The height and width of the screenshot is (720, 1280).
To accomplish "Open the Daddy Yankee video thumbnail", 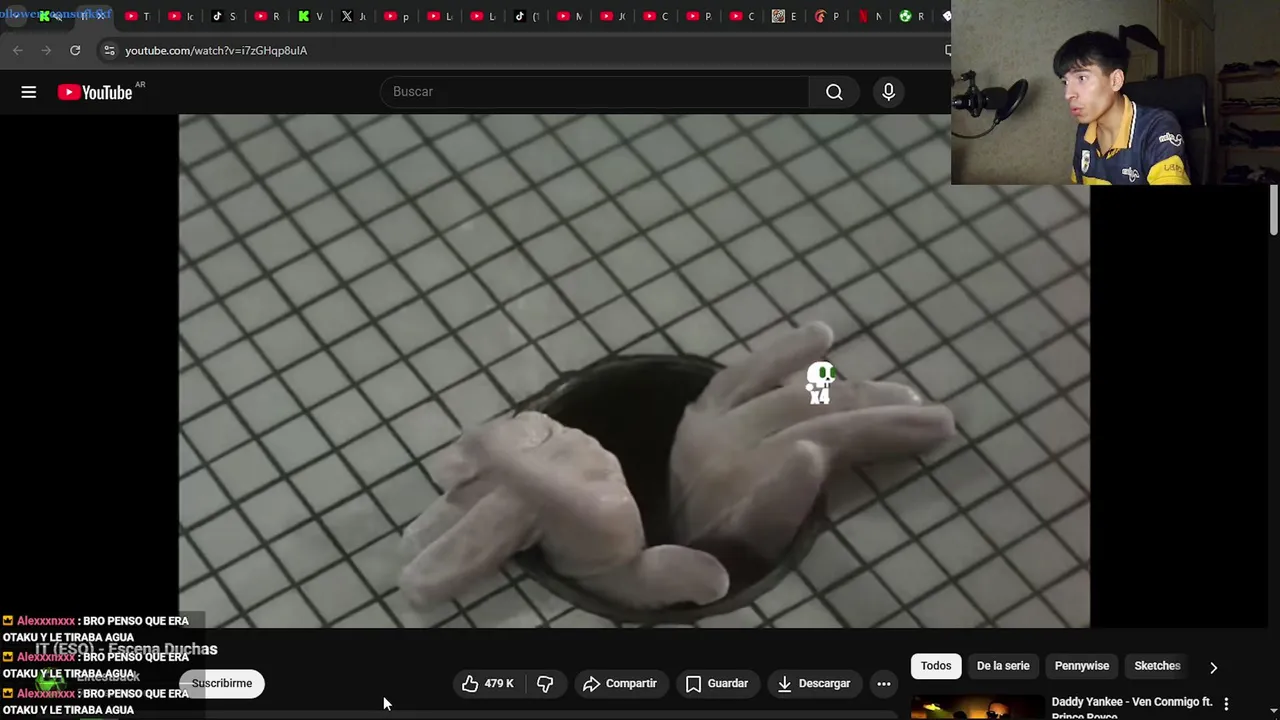I will point(977,709).
